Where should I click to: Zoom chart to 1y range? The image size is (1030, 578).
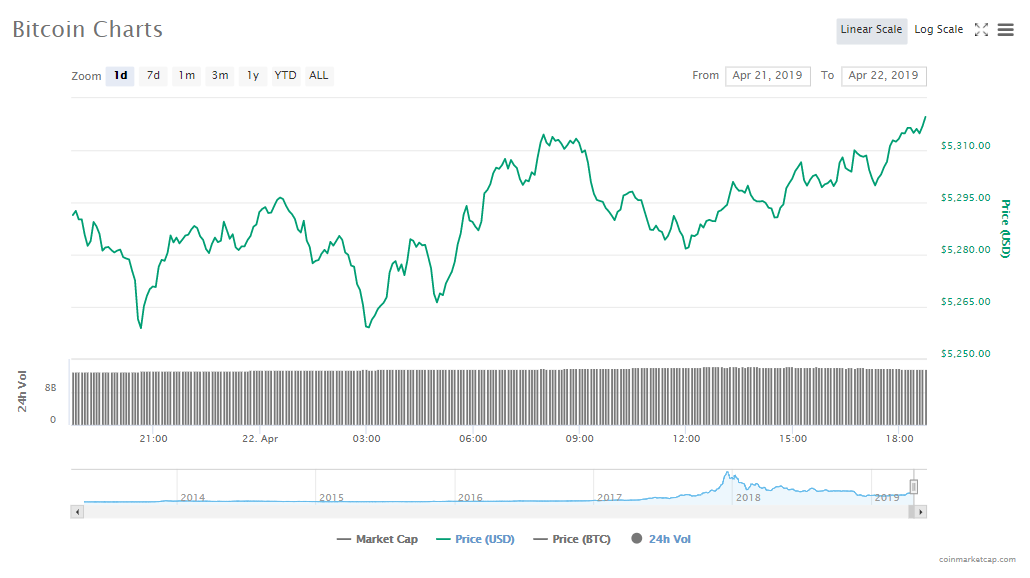coord(253,76)
